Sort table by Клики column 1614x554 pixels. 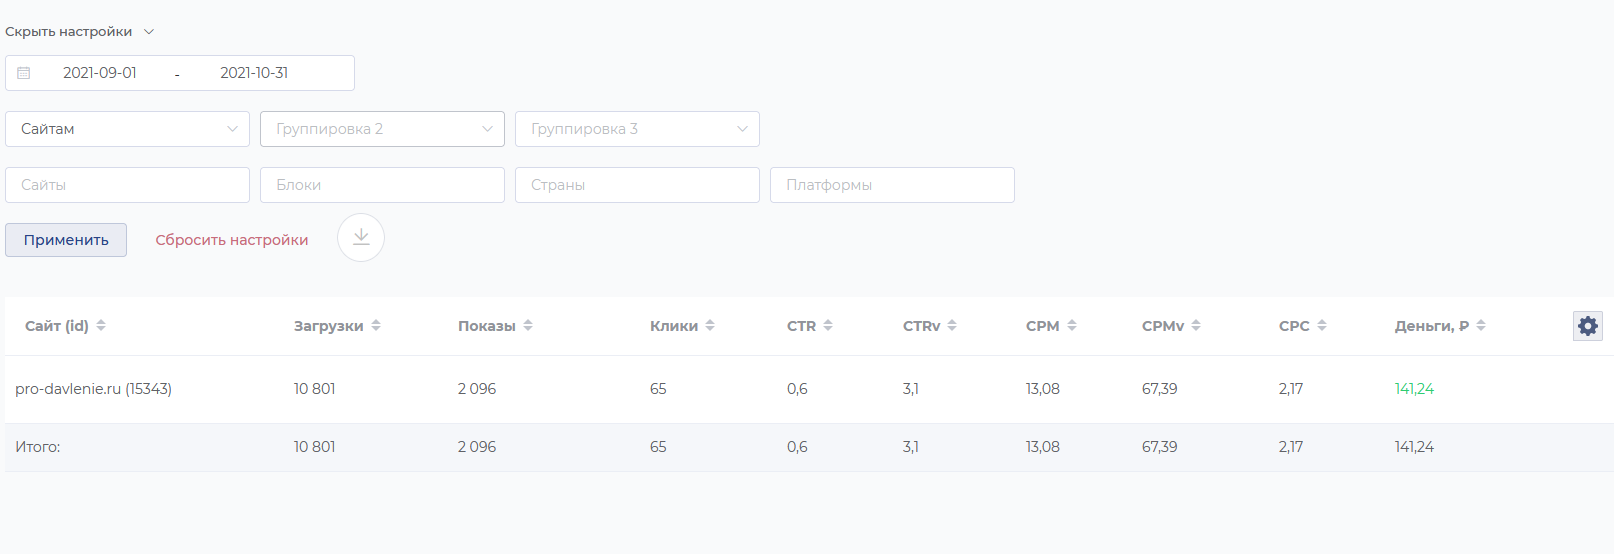710,326
